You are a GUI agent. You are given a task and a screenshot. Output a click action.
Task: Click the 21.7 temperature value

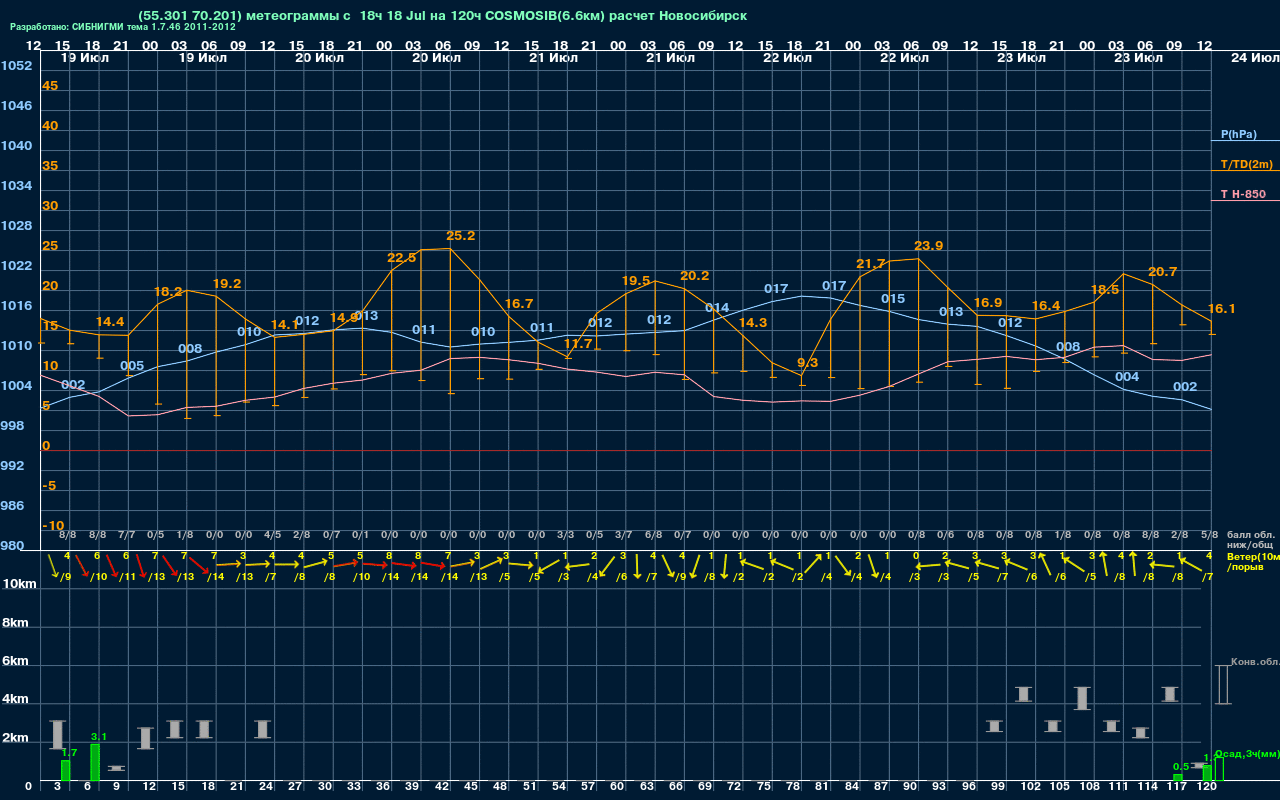tap(871, 264)
